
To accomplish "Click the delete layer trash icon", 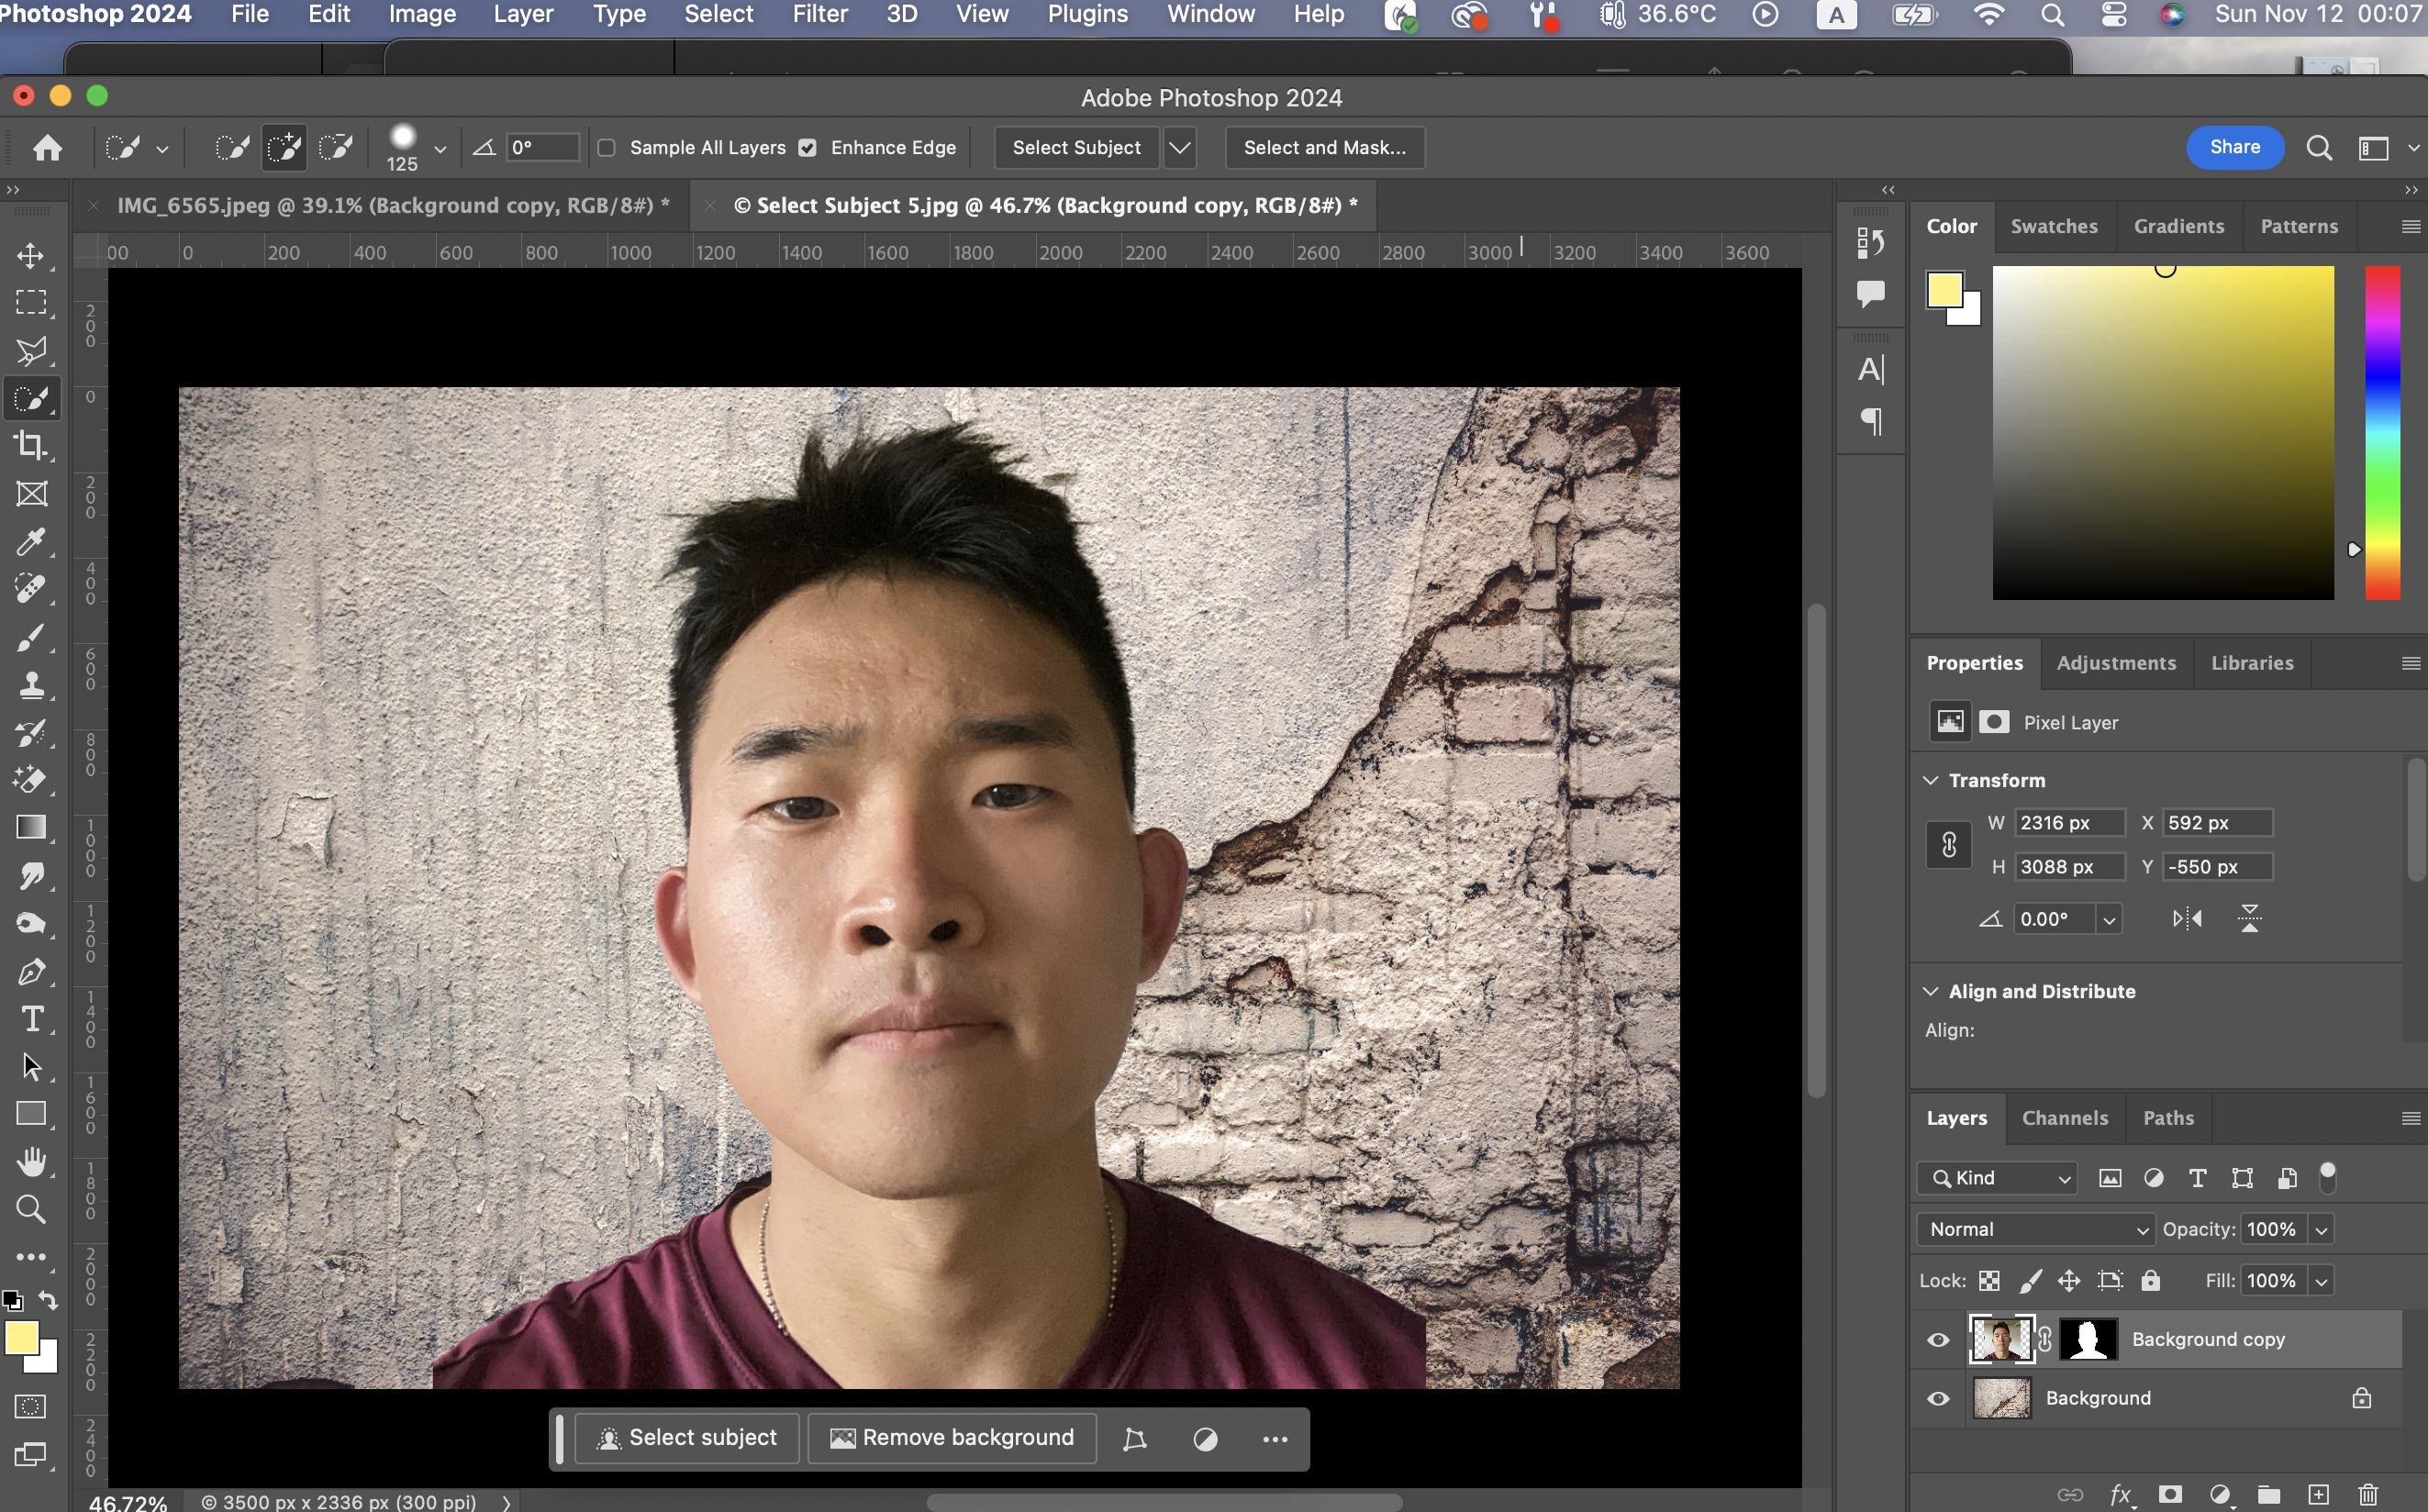I will pos(2367,1494).
